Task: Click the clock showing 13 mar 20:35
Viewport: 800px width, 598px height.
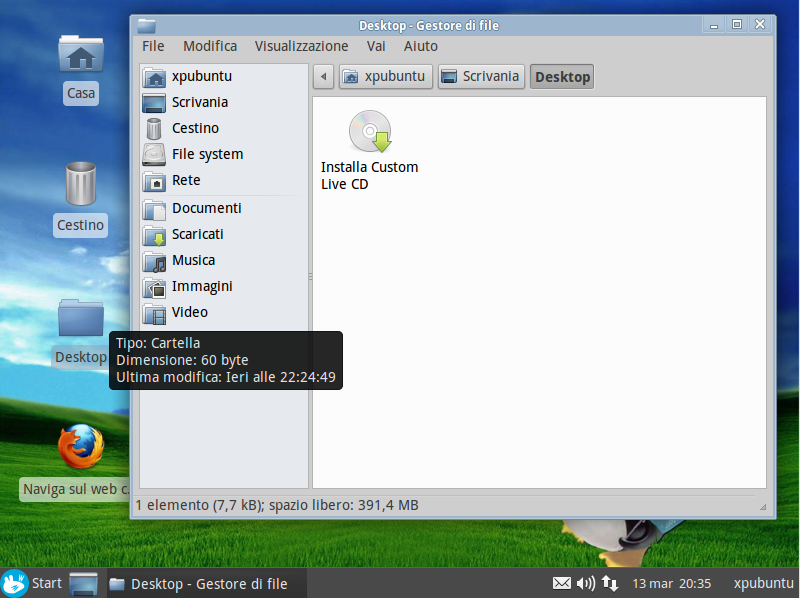Action: pyautogui.click(x=671, y=583)
